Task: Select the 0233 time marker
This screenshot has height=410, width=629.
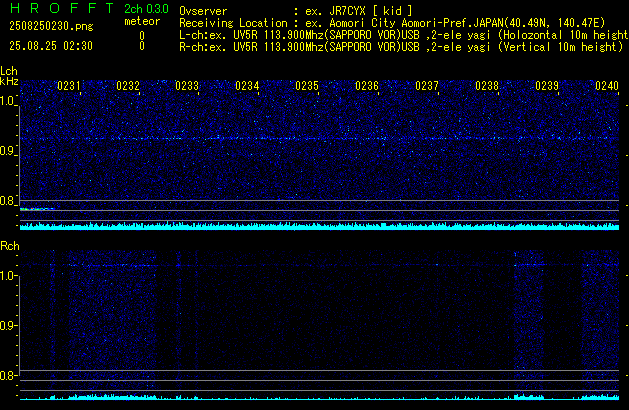Action: point(187,86)
